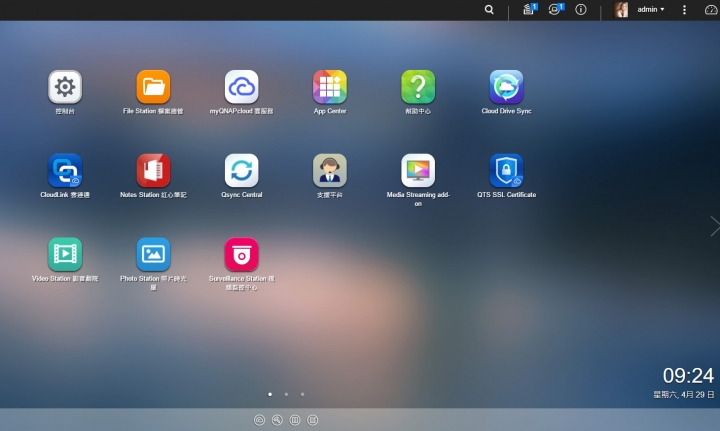Click third bottom bar icon
Viewport: 720px width, 431px height.
(x=295, y=420)
